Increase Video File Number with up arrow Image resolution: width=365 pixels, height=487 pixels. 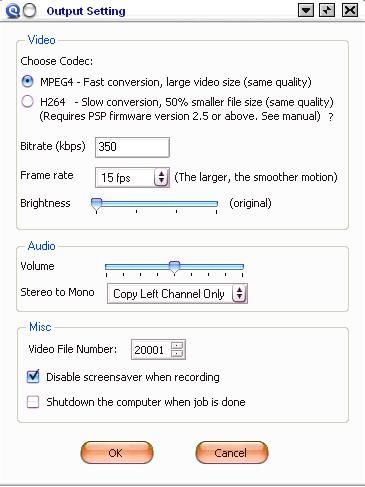(177, 345)
